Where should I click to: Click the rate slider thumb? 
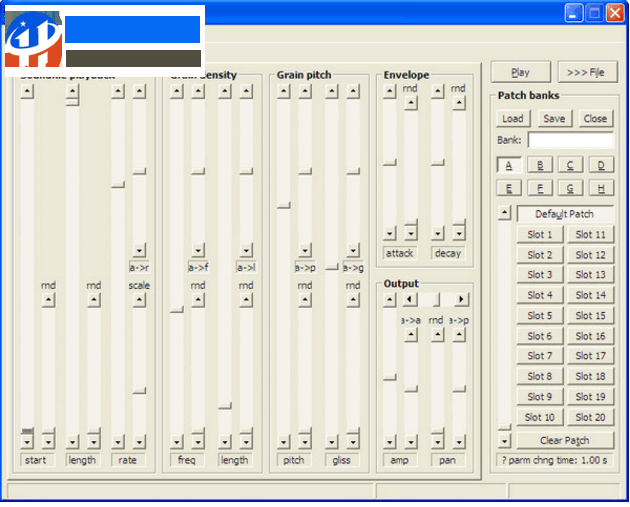pos(118,184)
